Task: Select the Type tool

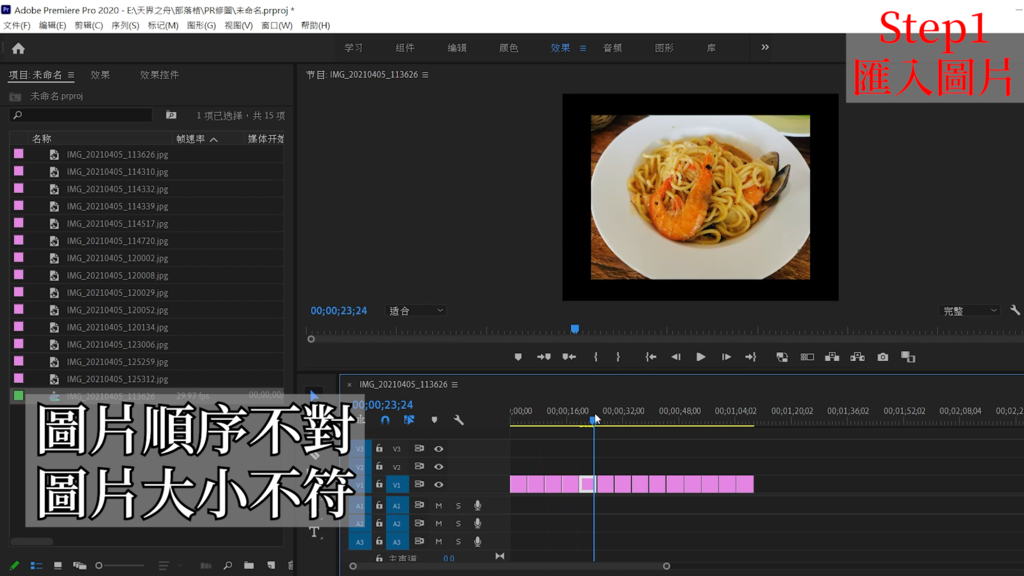Action: (x=314, y=532)
